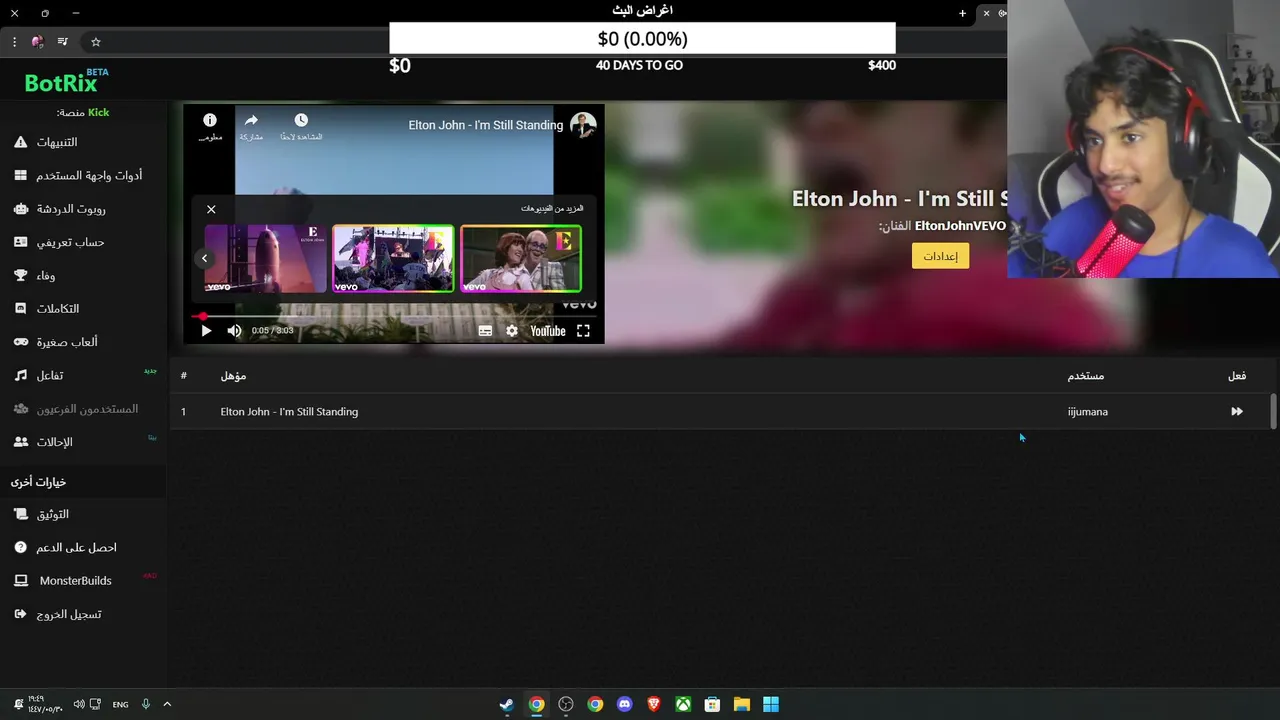
Task: Enter fullscreen in the video player
Action: pos(583,331)
